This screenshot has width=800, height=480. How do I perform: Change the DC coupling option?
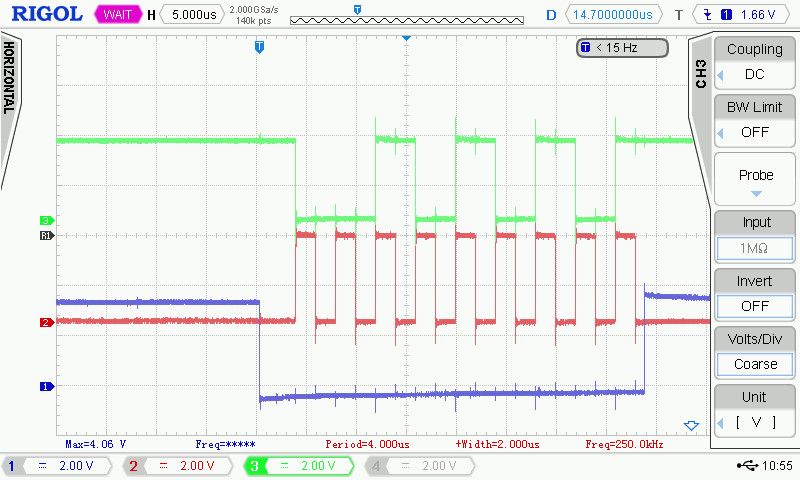click(x=755, y=74)
